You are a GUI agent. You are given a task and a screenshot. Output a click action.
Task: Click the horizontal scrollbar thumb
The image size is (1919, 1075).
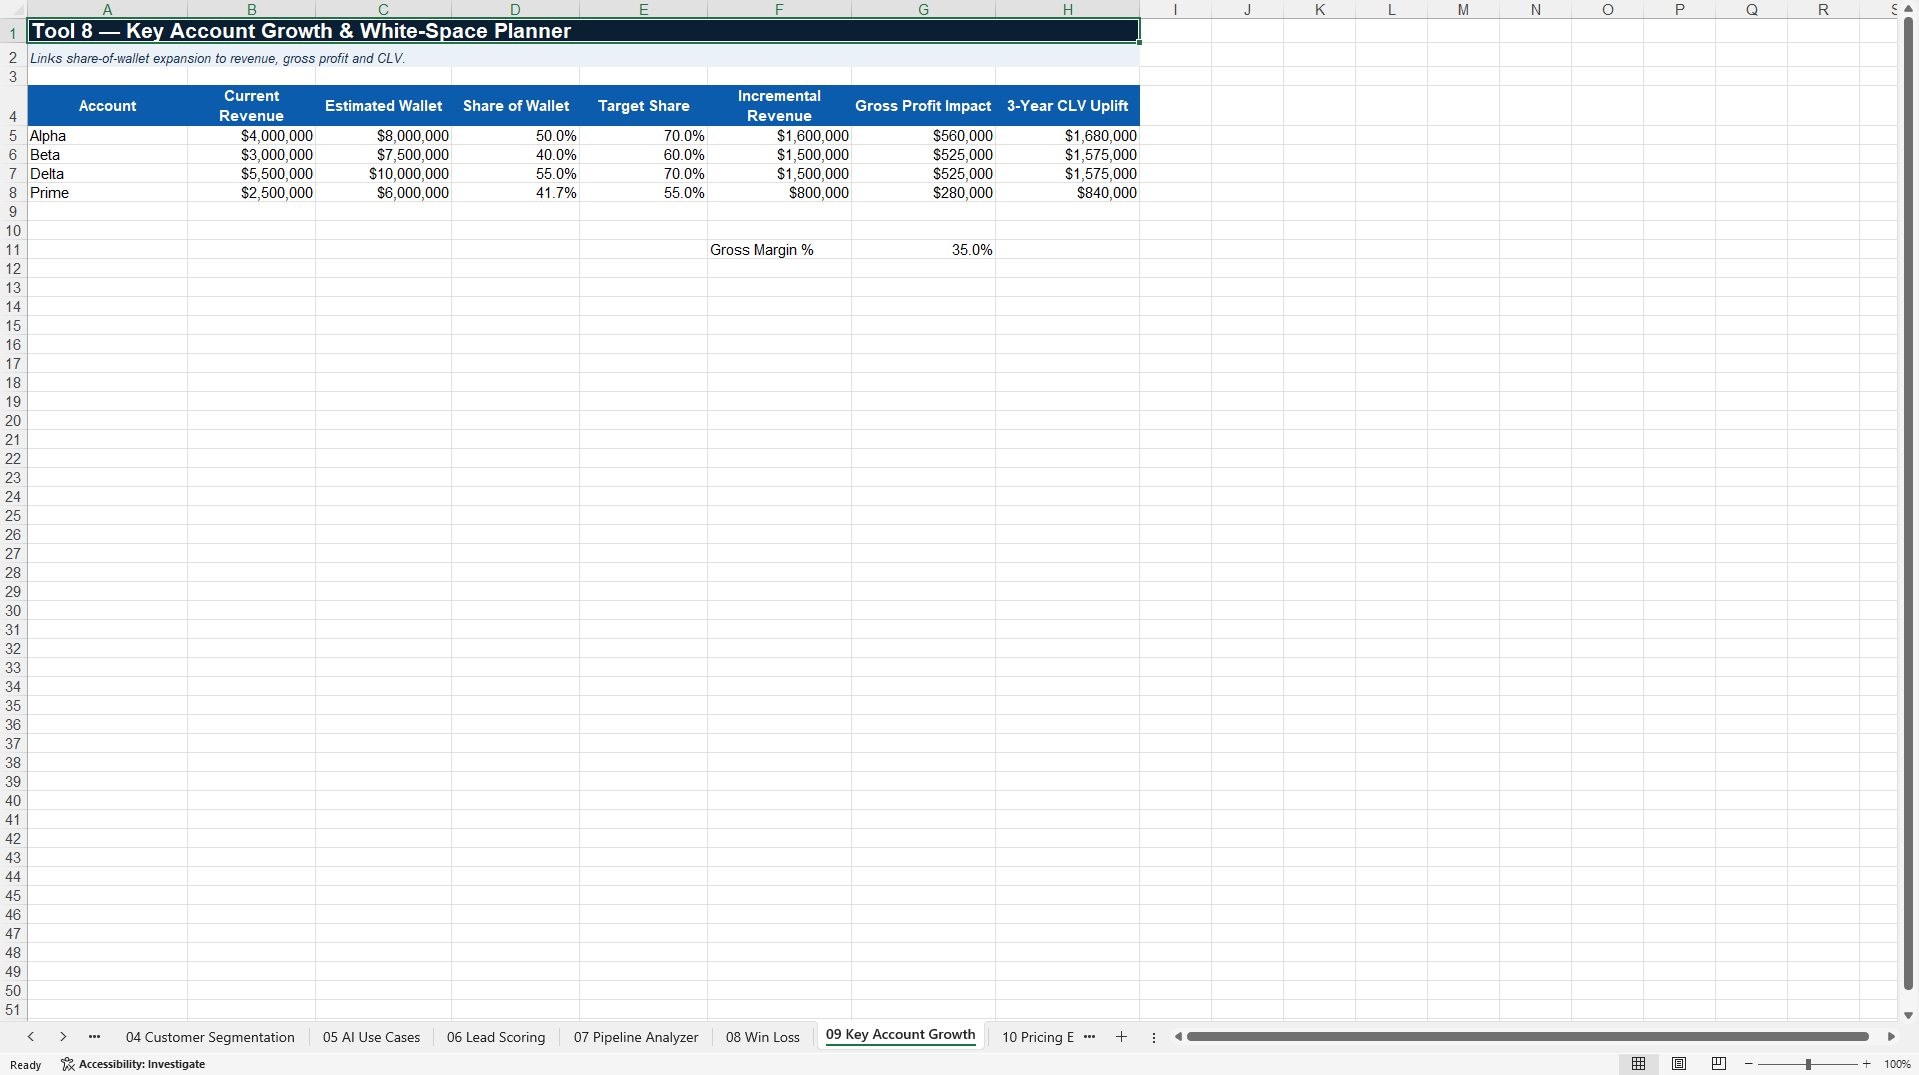coord(1527,1037)
